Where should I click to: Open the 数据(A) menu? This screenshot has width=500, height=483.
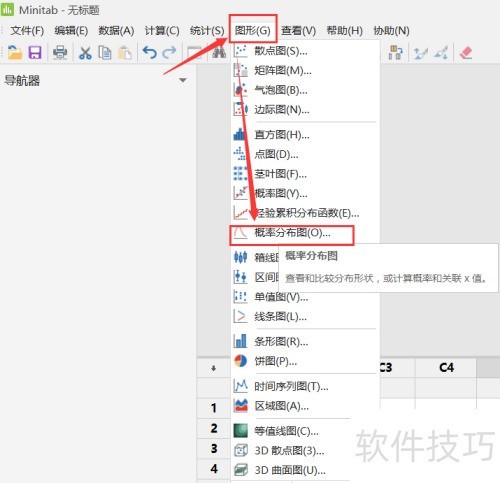(x=116, y=31)
